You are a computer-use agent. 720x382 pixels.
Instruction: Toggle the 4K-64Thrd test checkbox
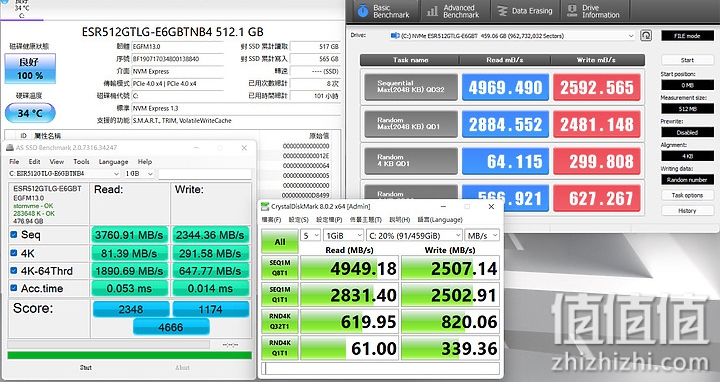(14, 271)
